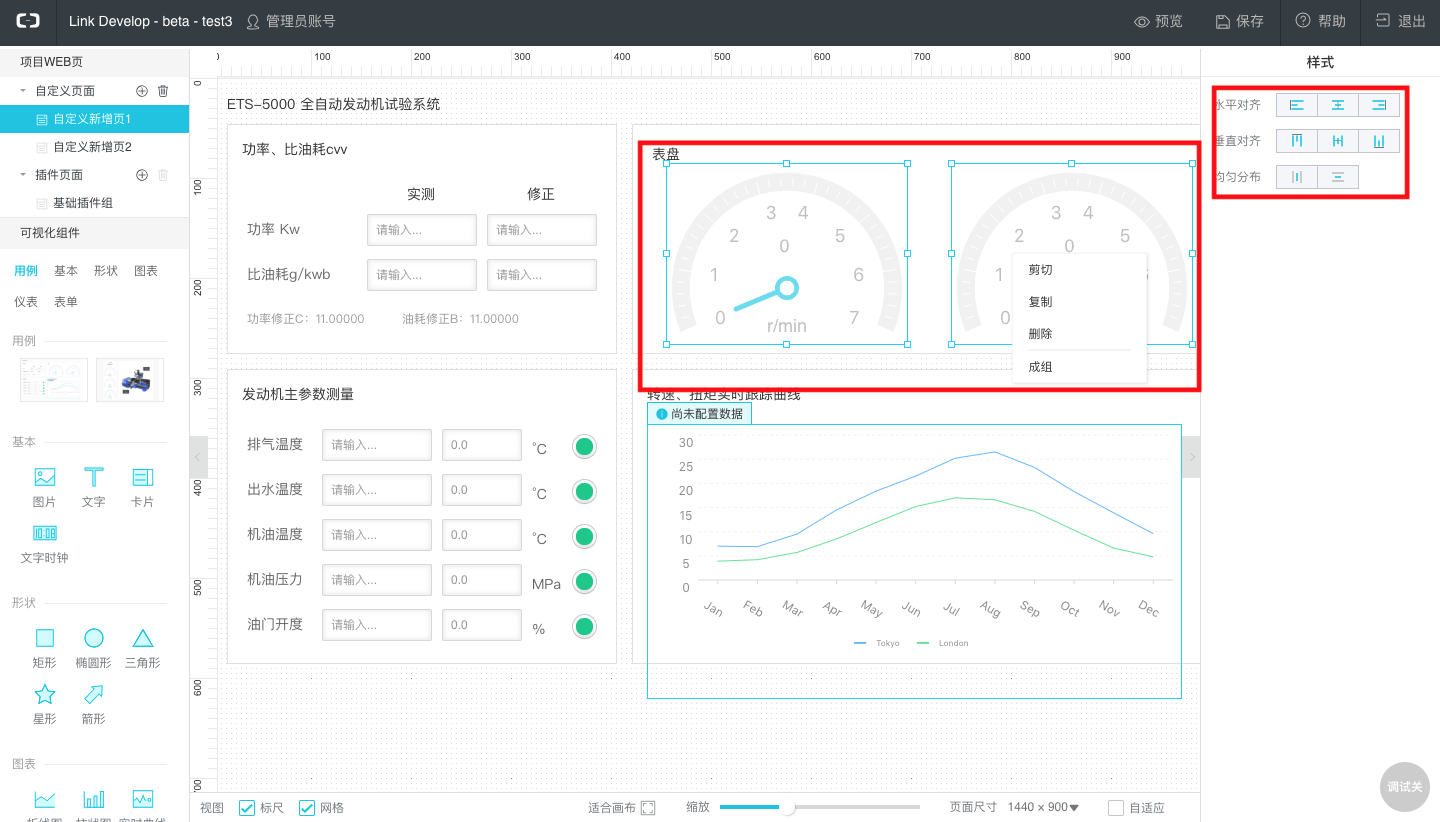1440x822 pixels.
Task: Choose 剪切 from context menu
Action: tap(1079, 270)
